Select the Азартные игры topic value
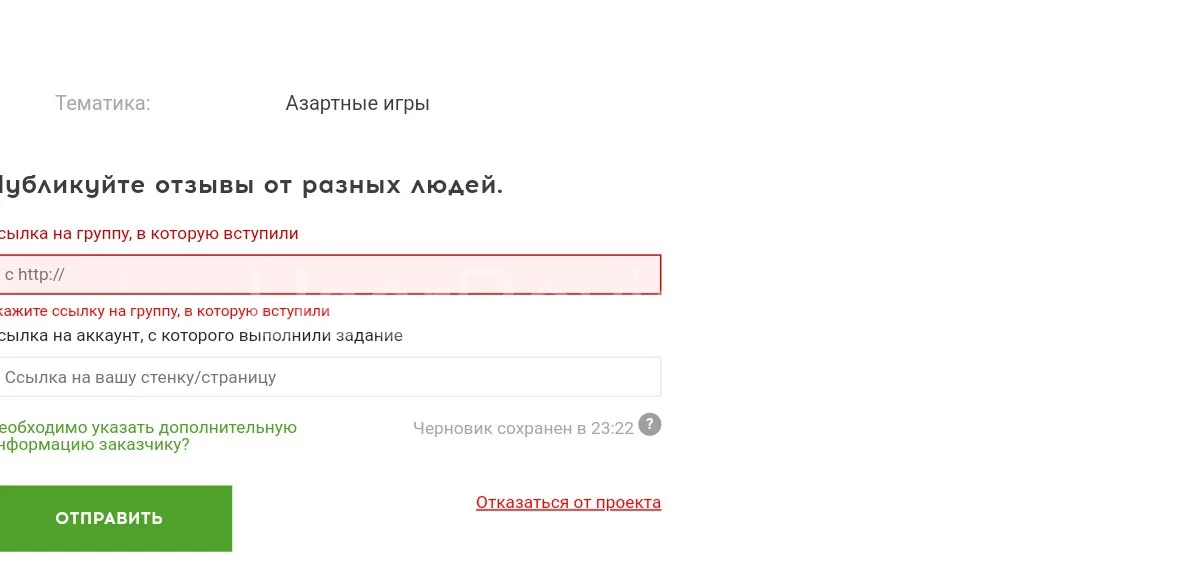Image resolution: width=1181 pixels, height=570 pixels. pos(357,104)
